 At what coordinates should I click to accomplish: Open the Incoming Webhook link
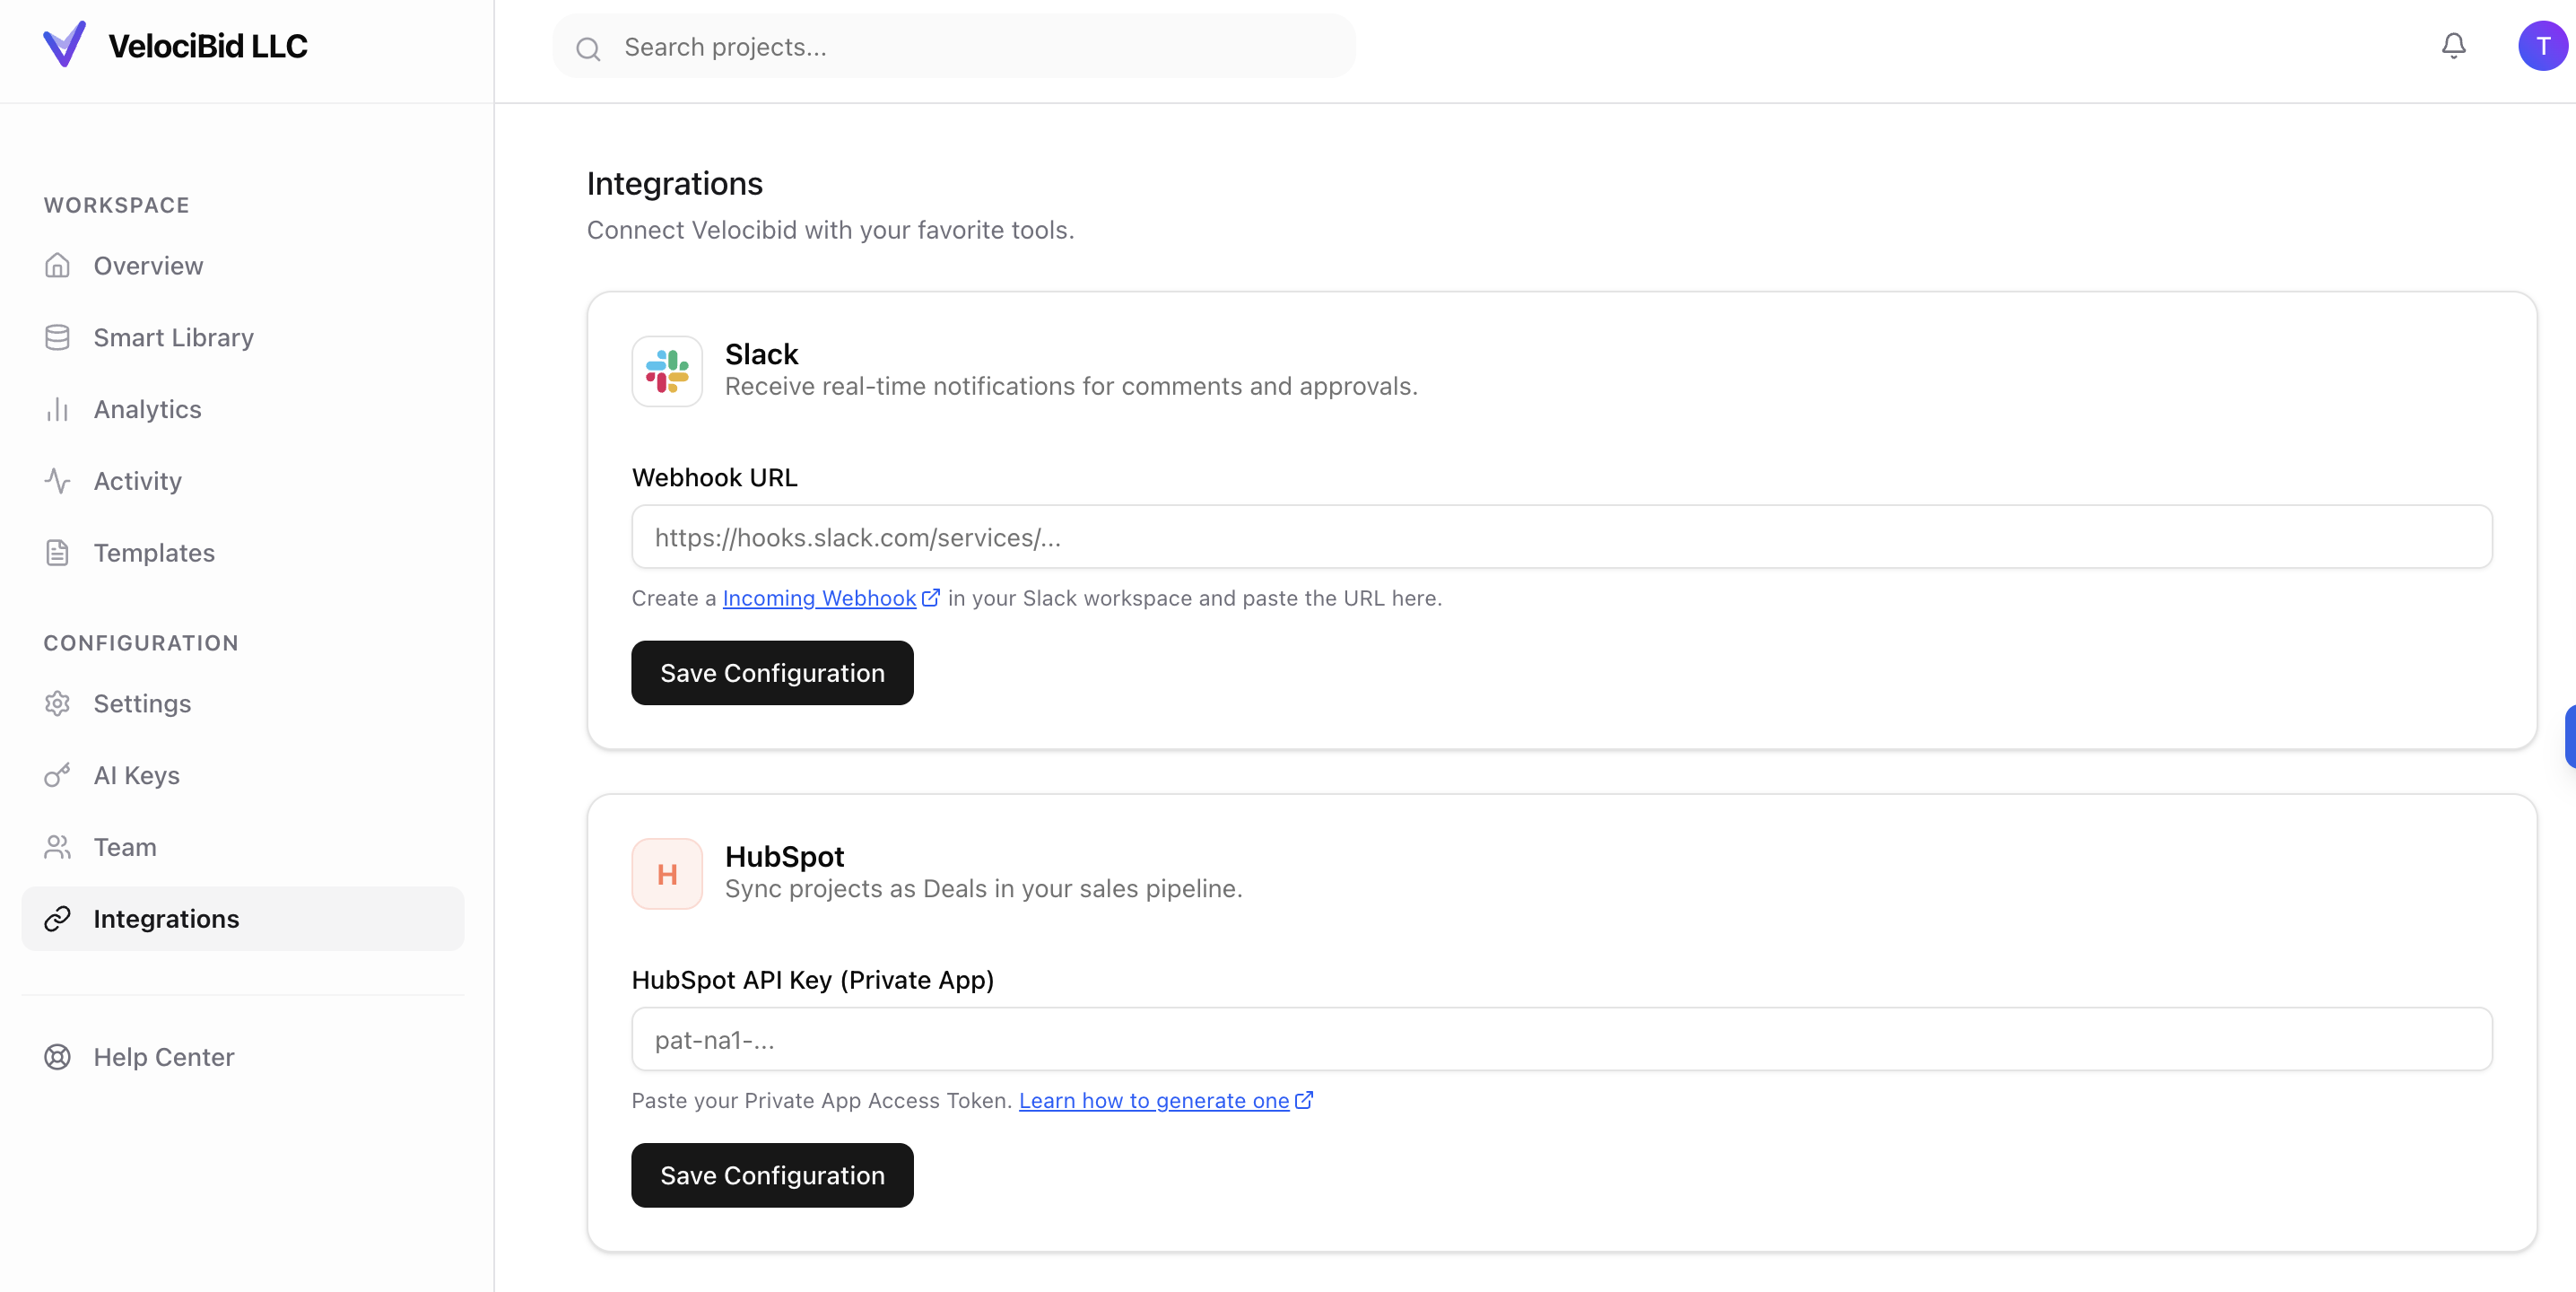pos(819,598)
